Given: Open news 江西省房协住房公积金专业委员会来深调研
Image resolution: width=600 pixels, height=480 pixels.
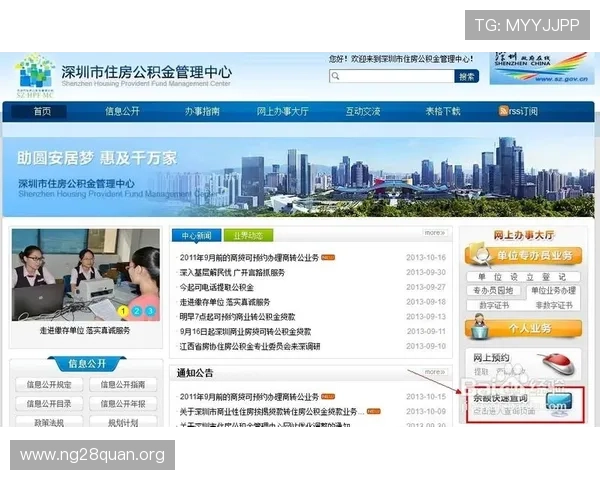Looking at the screenshot, I should (250, 346).
